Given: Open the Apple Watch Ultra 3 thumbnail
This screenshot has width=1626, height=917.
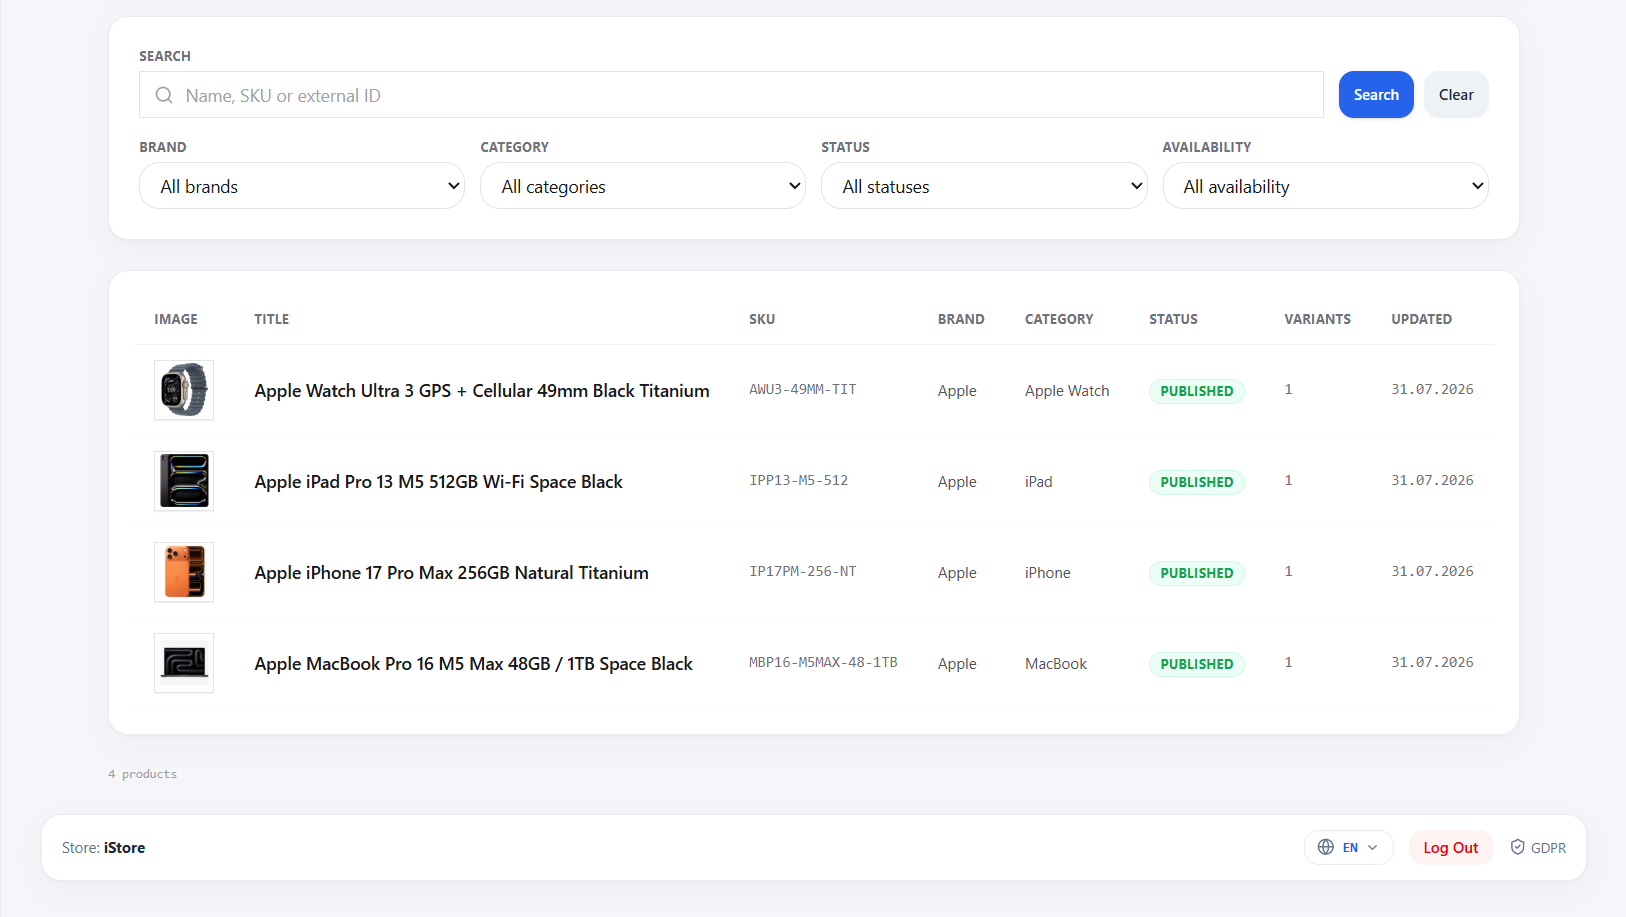Looking at the screenshot, I should coord(184,390).
